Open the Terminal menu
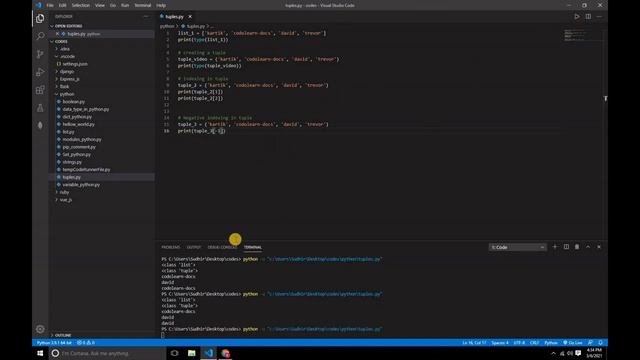This screenshot has height=360, width=640. tap(142, 5)
